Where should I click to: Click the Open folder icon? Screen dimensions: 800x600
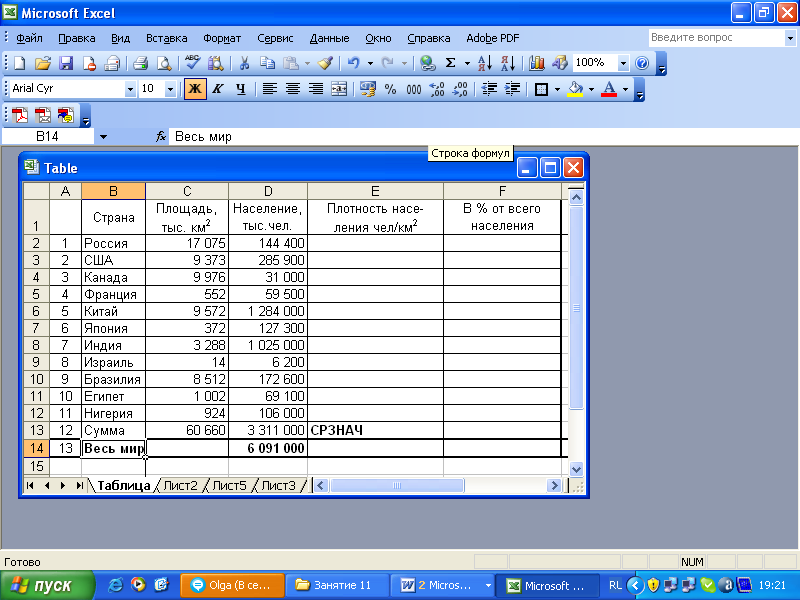click(43, 63)
